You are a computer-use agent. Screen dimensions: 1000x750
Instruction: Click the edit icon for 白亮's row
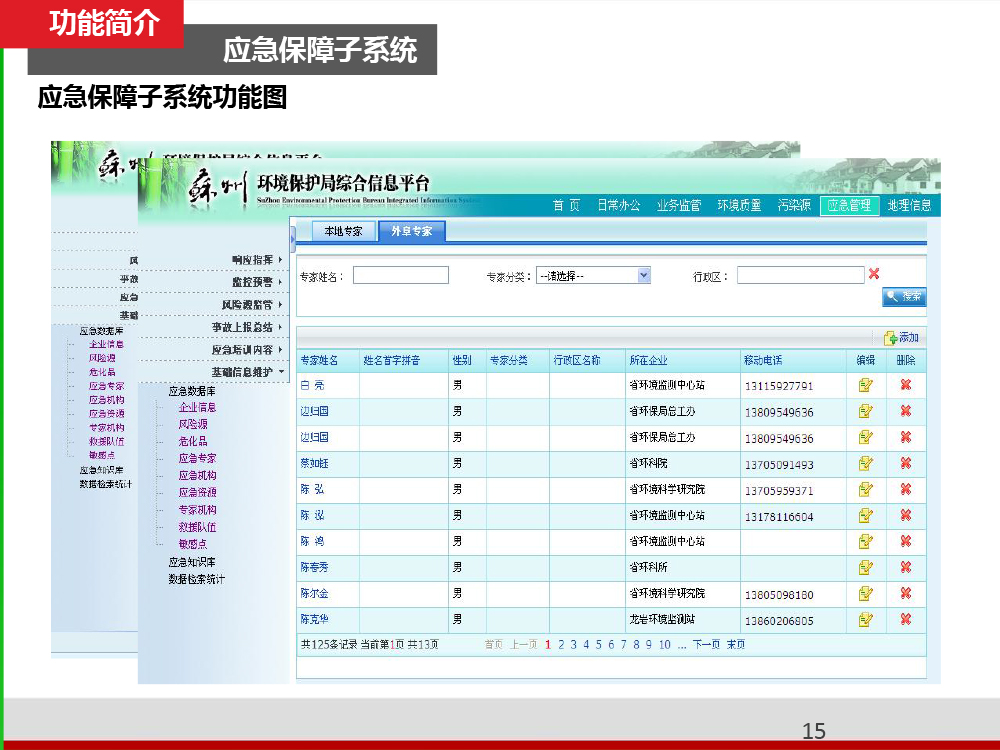[866, 385]
